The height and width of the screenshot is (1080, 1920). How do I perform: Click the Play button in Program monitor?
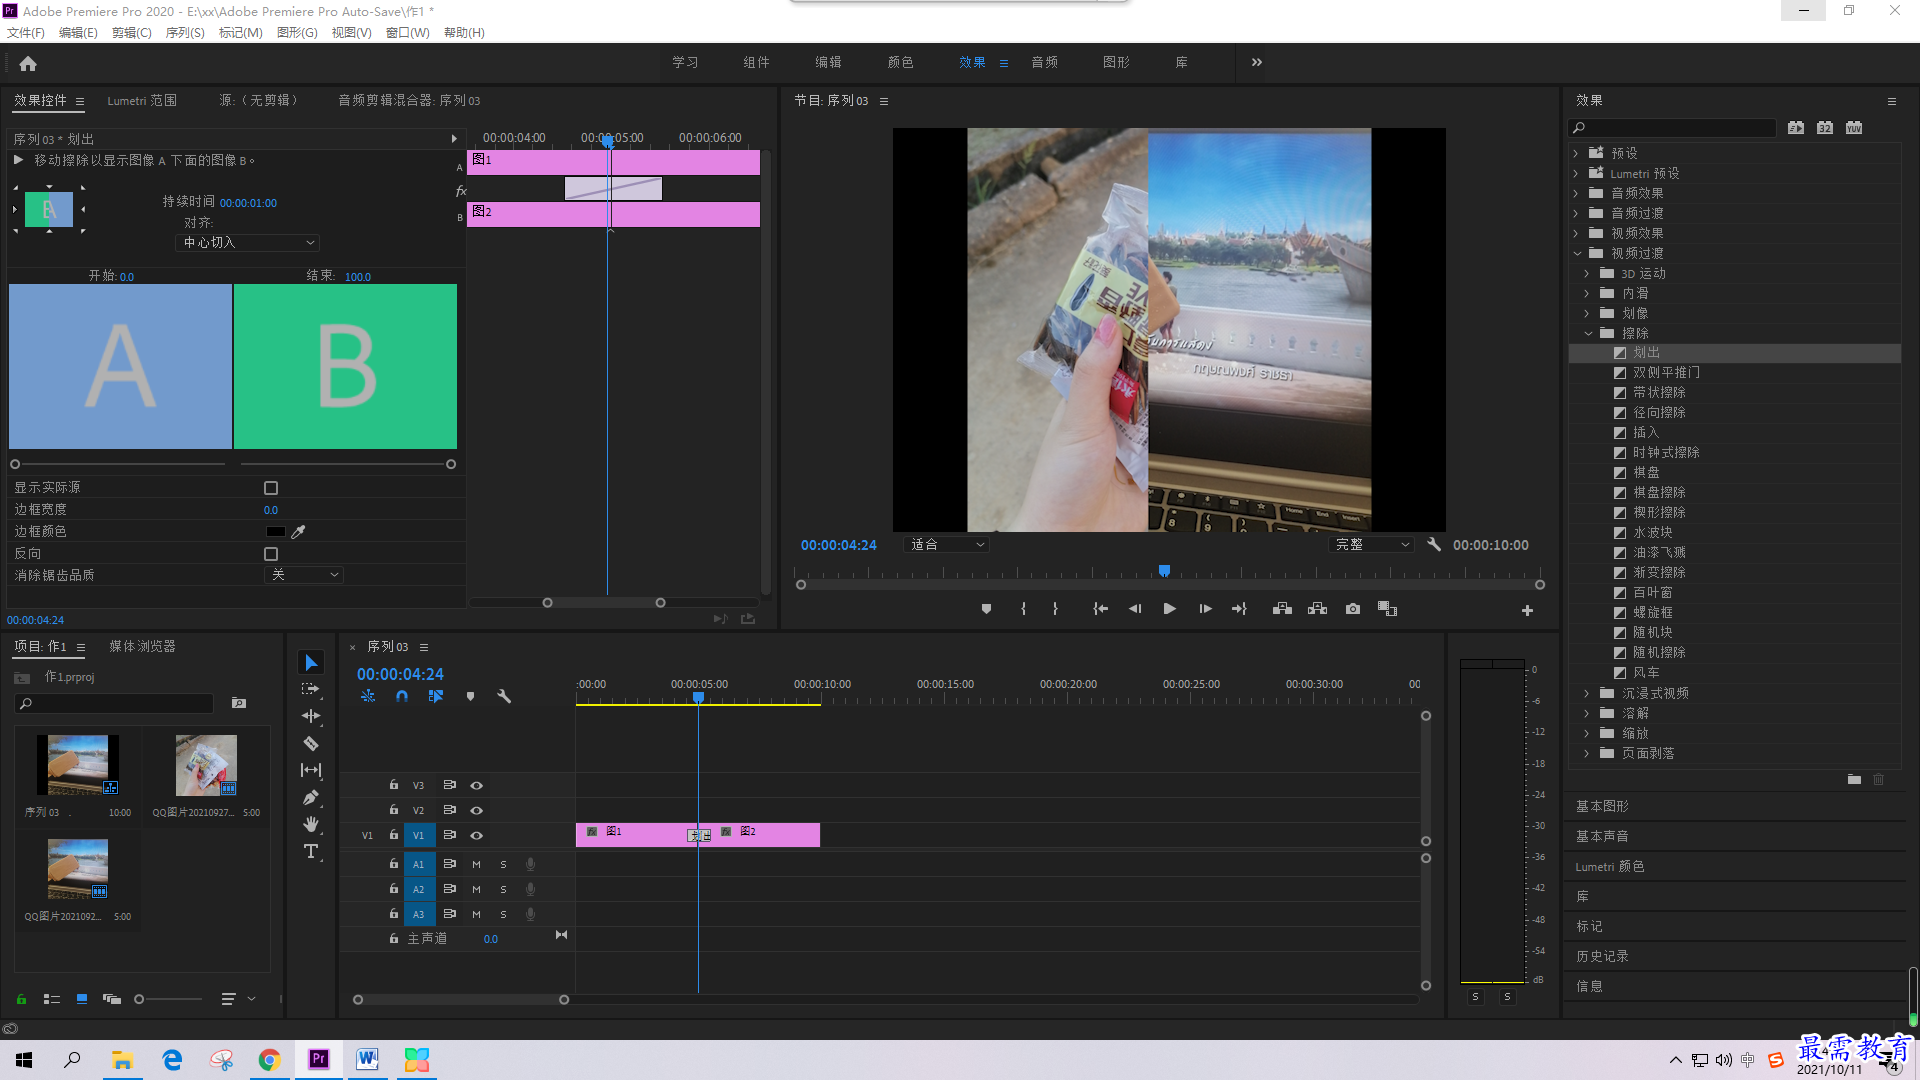coord(1169,609)
